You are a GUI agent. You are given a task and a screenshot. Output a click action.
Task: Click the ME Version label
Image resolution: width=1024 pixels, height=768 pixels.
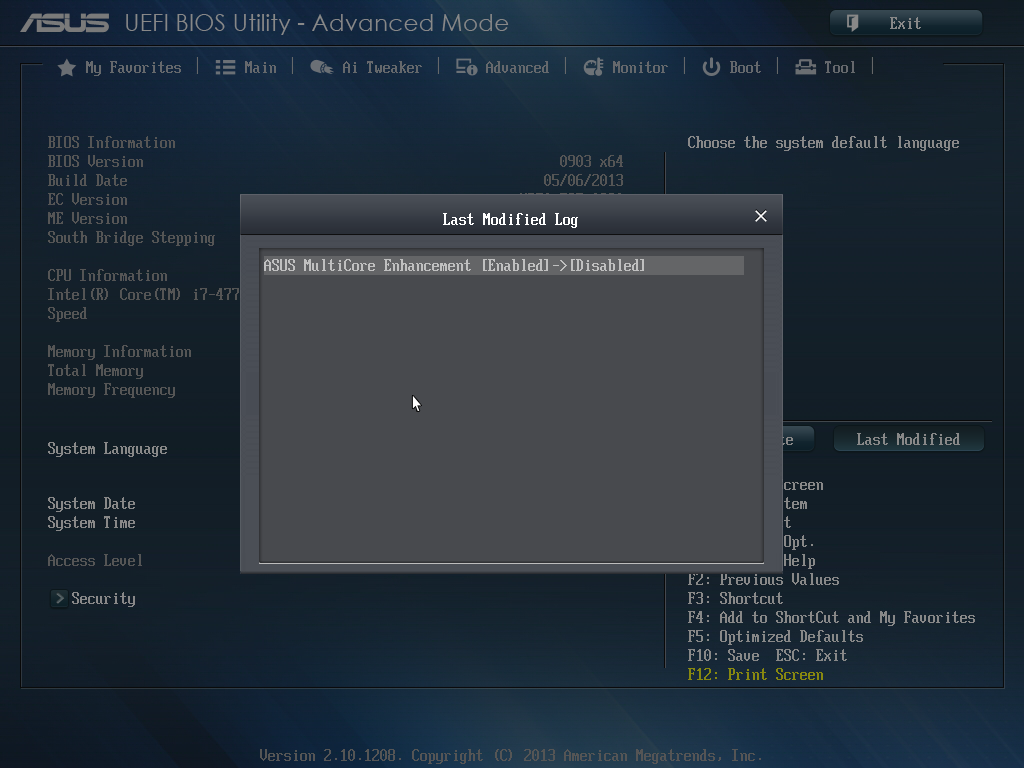point(88,219)
